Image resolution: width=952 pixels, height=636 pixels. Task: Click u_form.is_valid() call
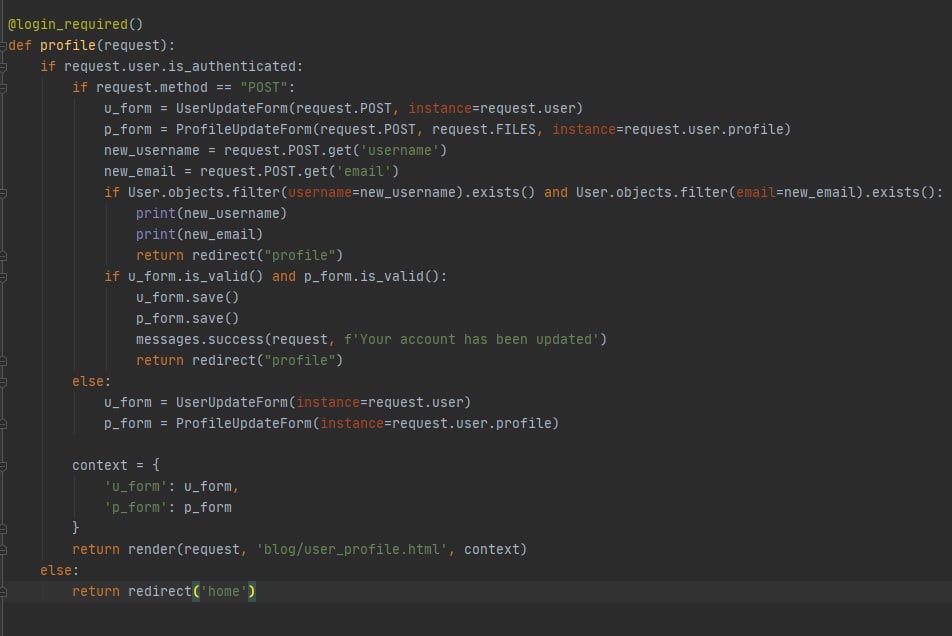[196, 277]
